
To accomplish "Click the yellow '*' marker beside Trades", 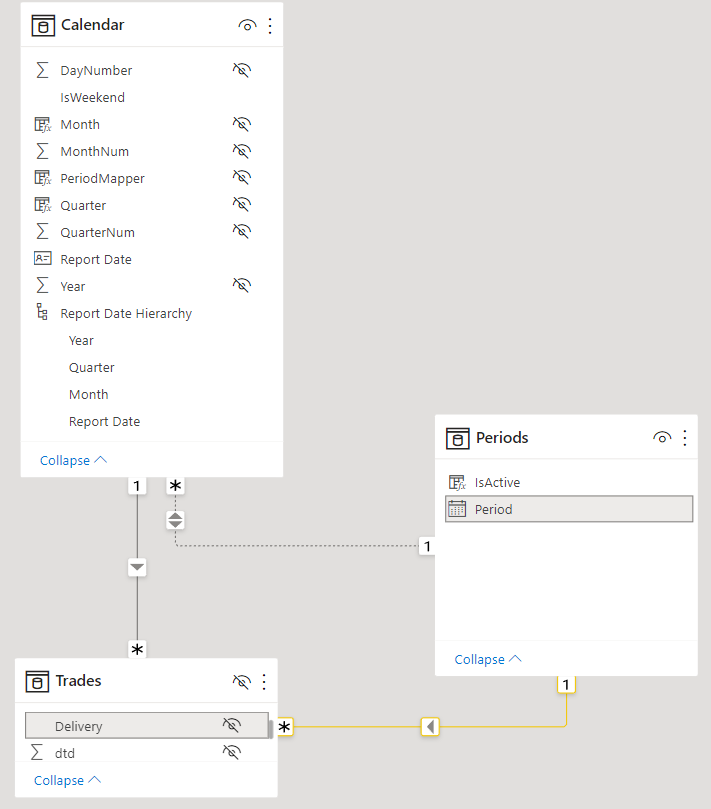I will [285, 726].
